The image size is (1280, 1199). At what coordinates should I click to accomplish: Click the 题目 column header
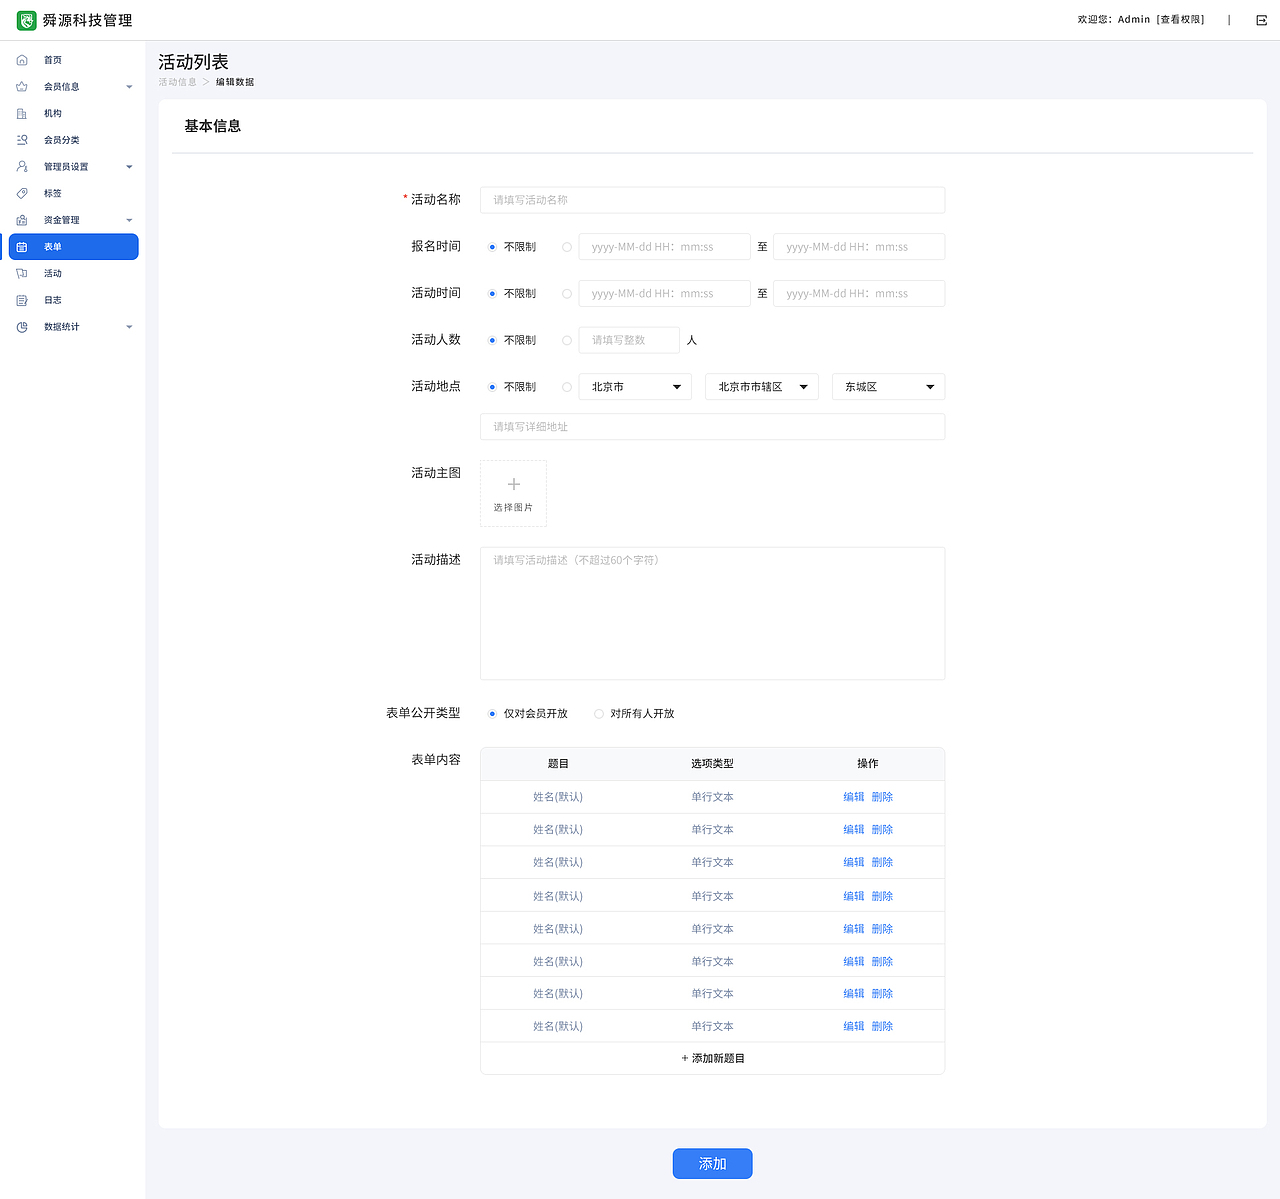[558, 764]
